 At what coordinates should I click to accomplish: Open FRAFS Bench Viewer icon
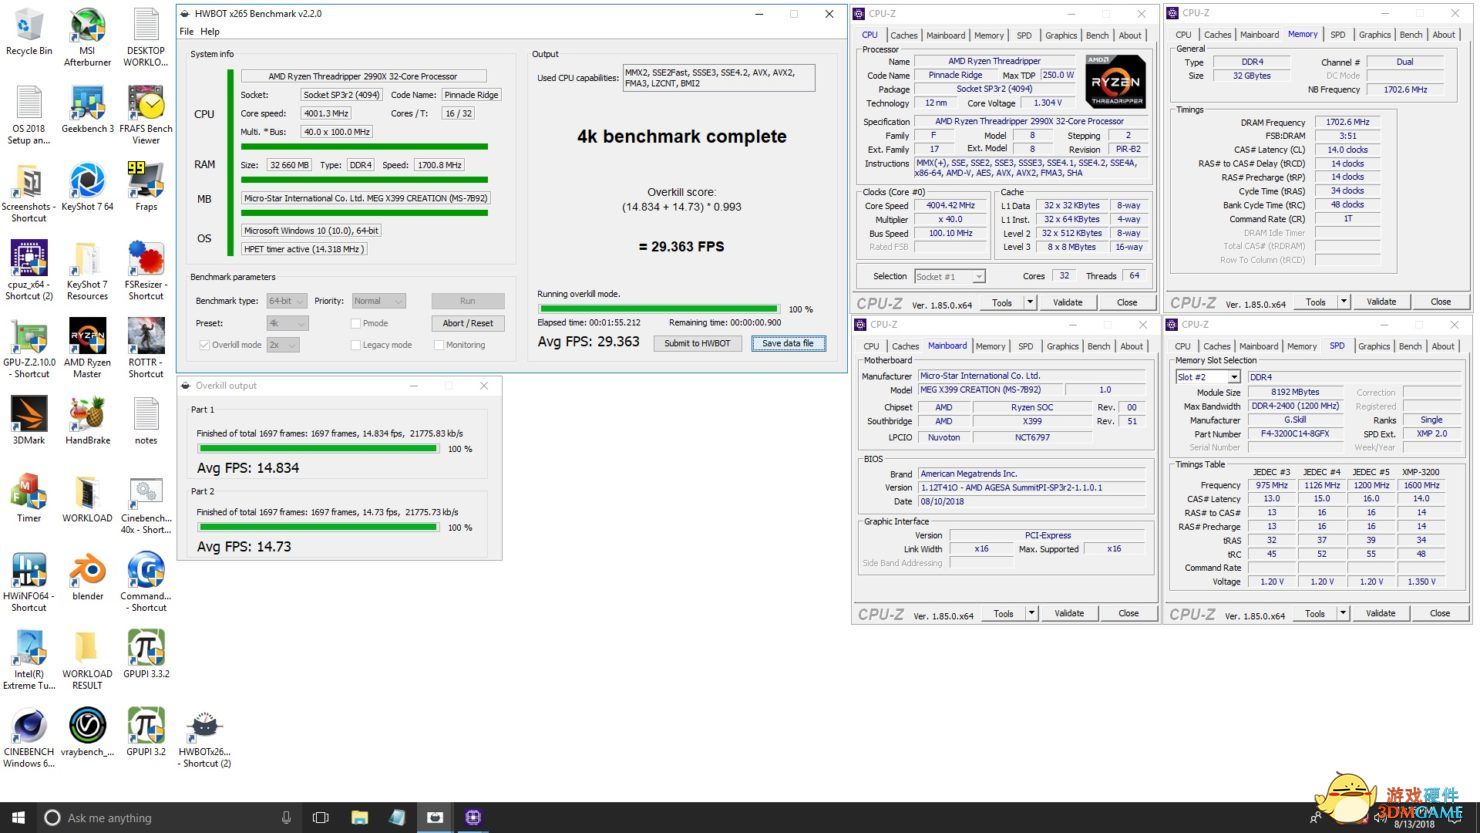146,115
